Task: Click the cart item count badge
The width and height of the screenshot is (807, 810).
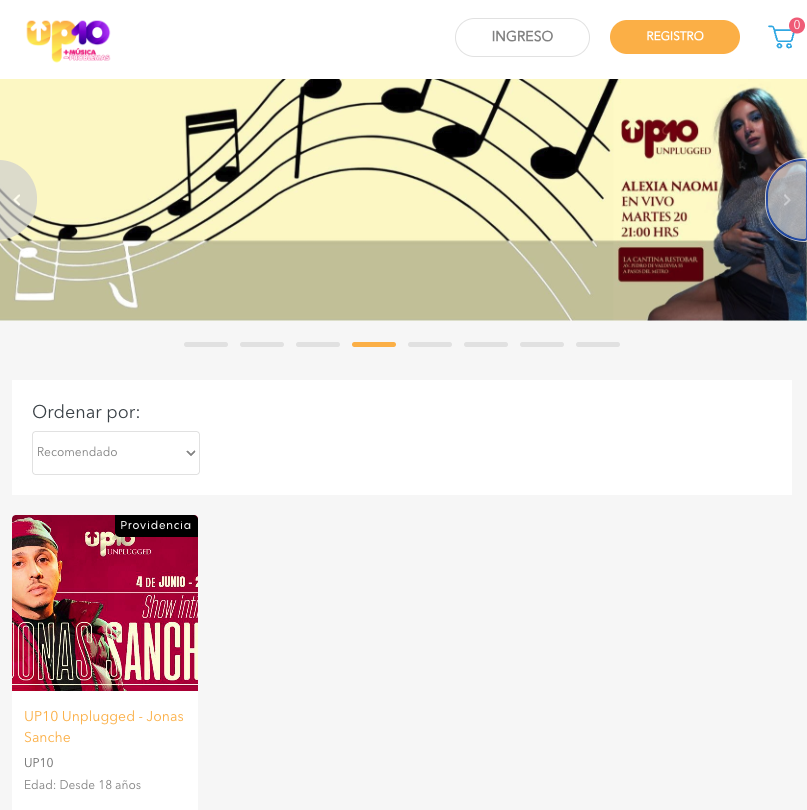Action: click(797, 25)
